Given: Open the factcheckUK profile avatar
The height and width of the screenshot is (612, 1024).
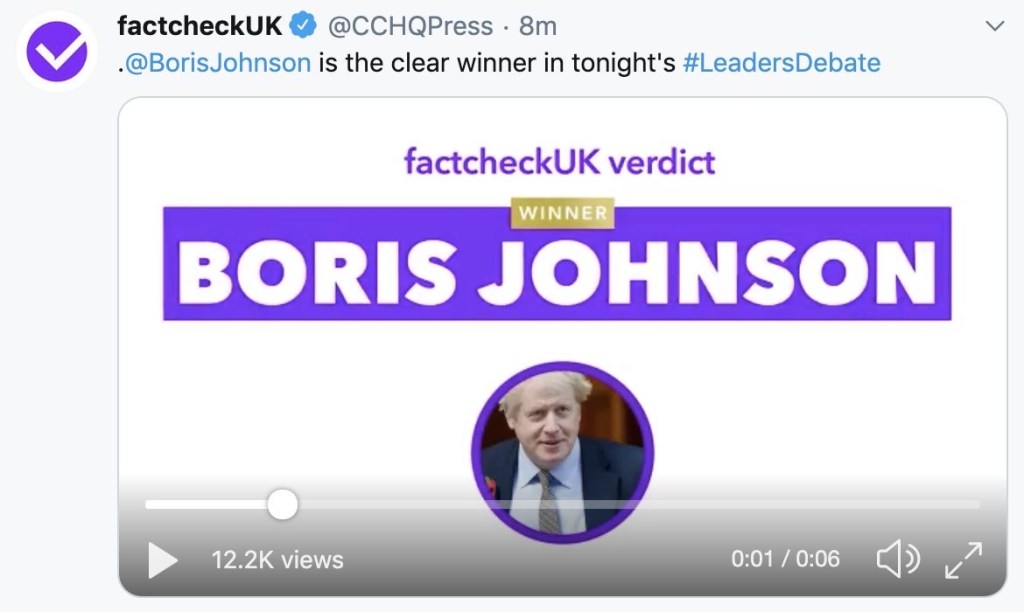Looking at the screenshot, I should click(x=57, y=52).
